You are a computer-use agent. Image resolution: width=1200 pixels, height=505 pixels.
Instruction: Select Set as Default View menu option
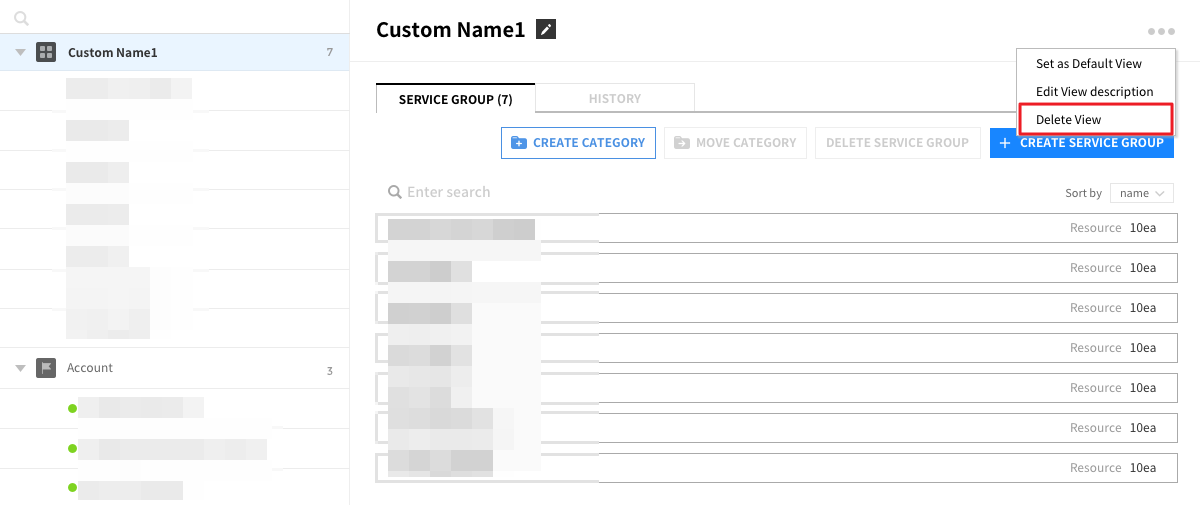(x=1088, y=64)
